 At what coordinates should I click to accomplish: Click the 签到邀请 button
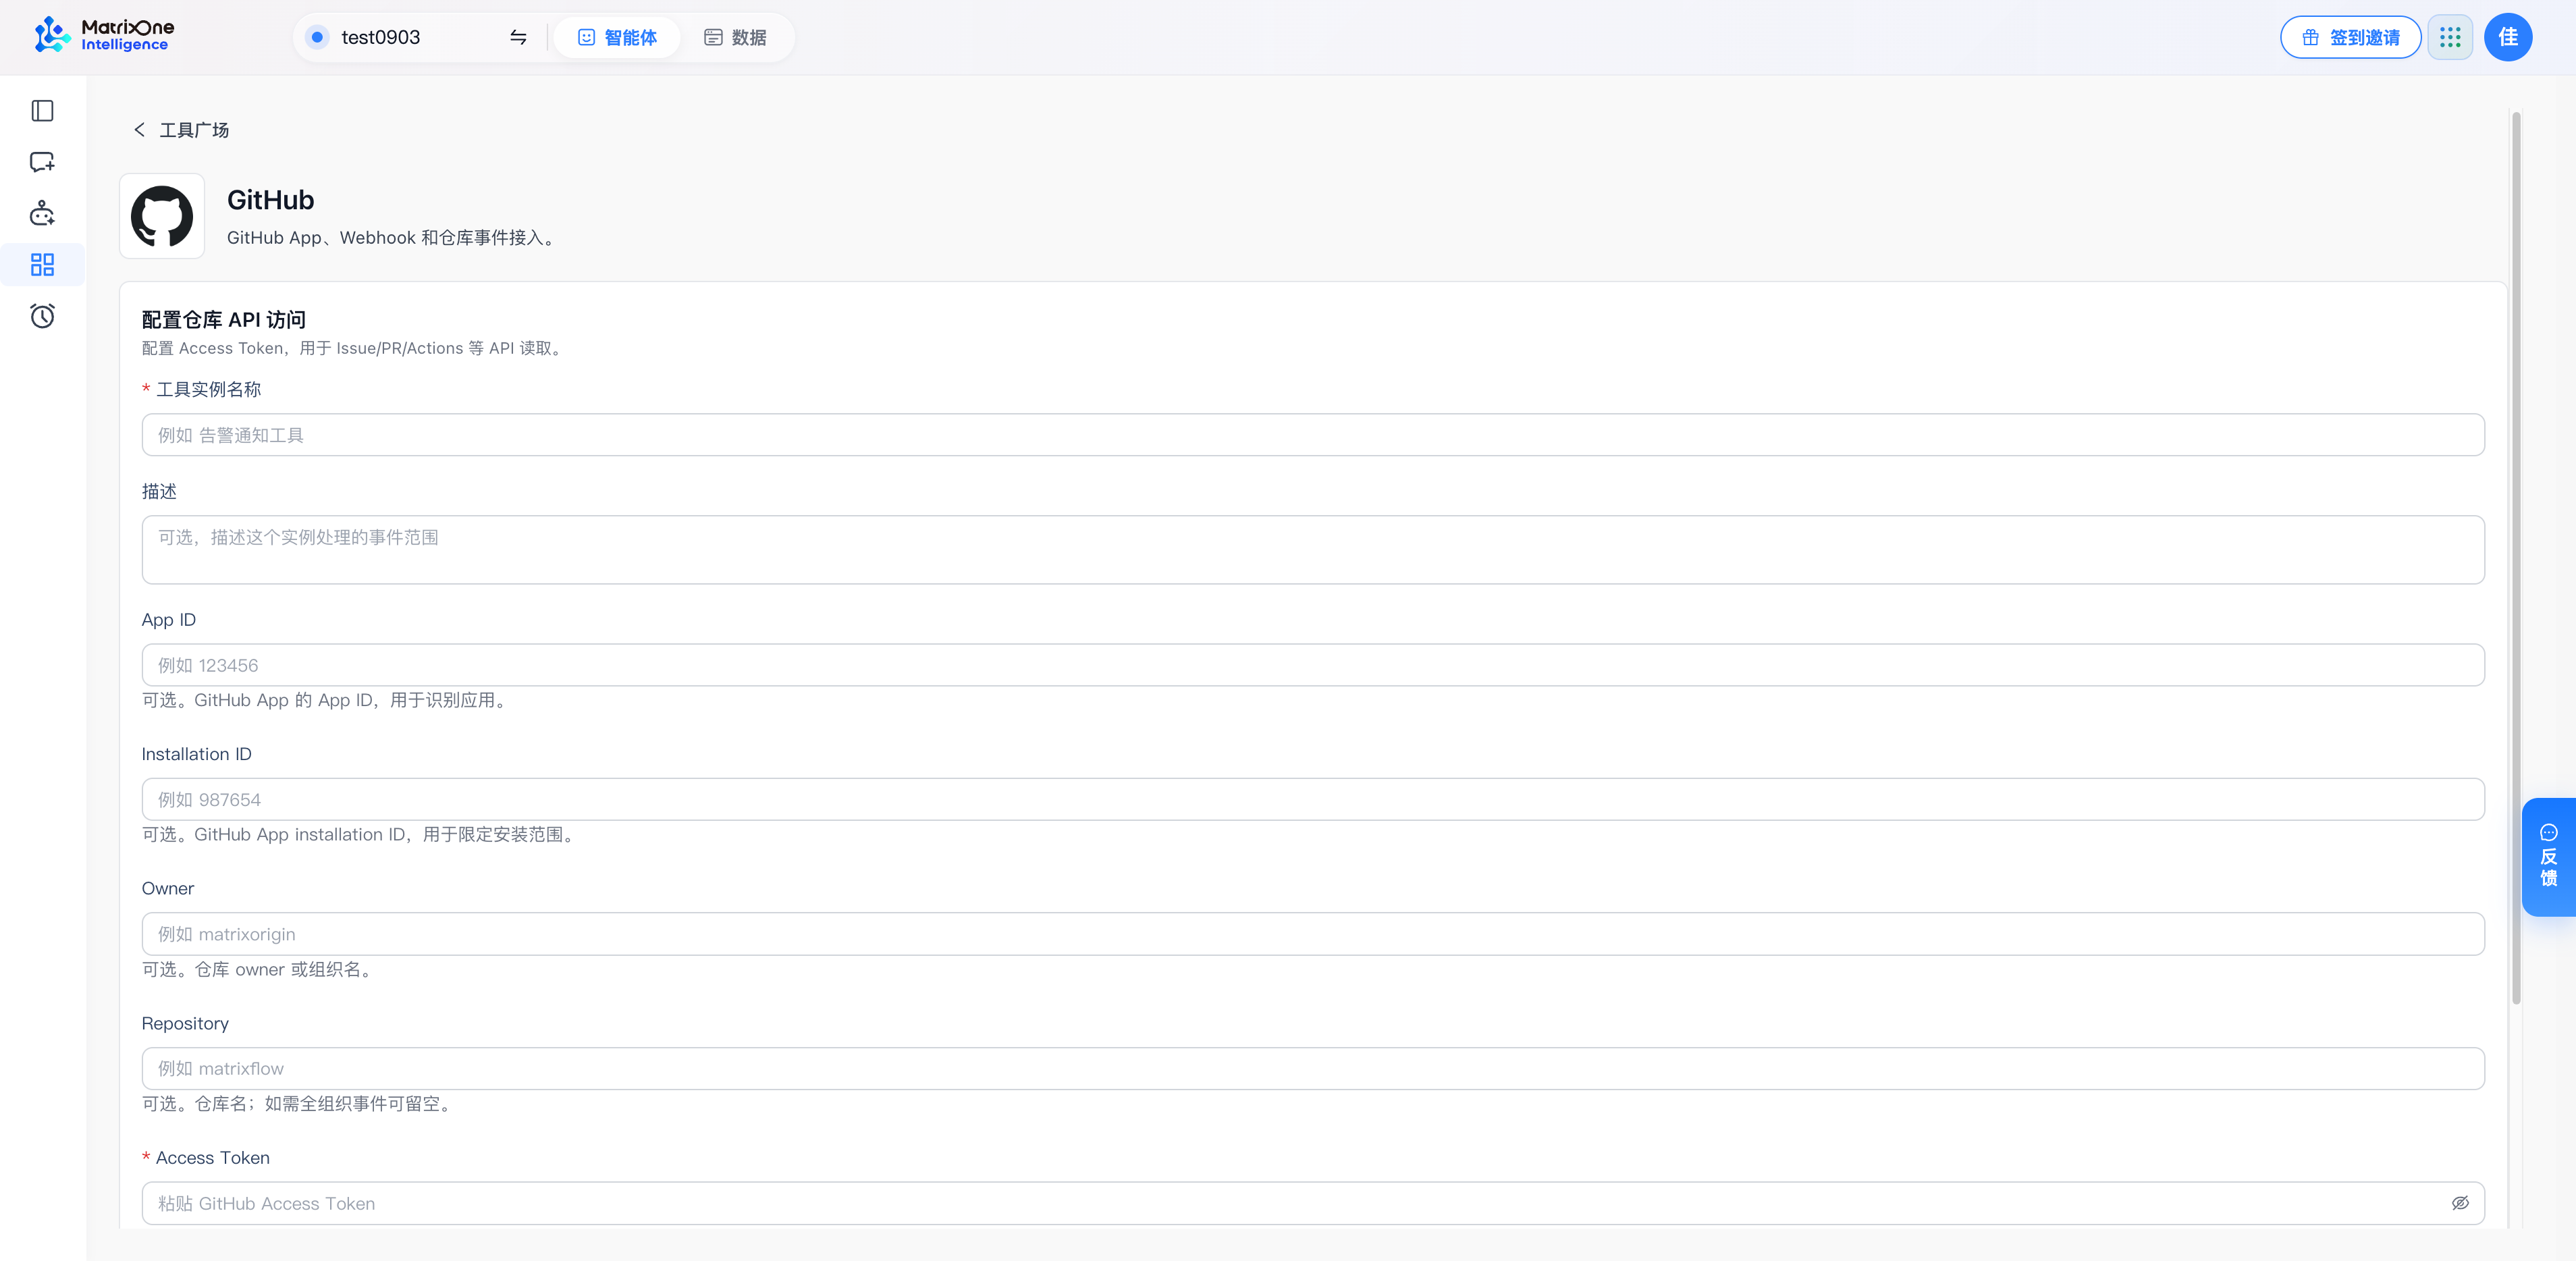tap(2350, 37)
